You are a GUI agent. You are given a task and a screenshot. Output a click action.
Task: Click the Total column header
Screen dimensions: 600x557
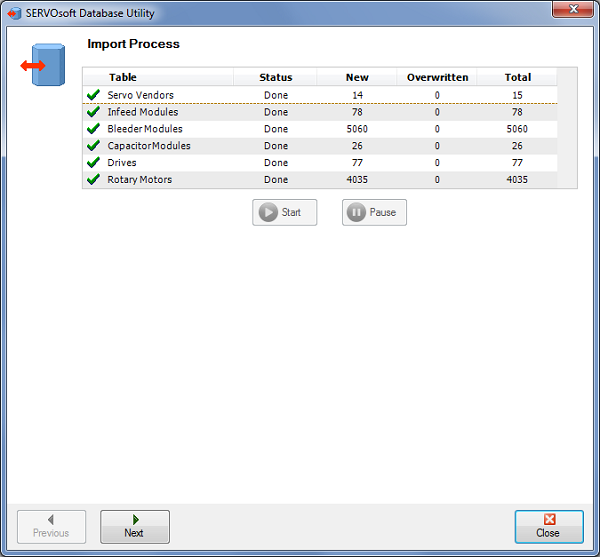coord(517,77)
